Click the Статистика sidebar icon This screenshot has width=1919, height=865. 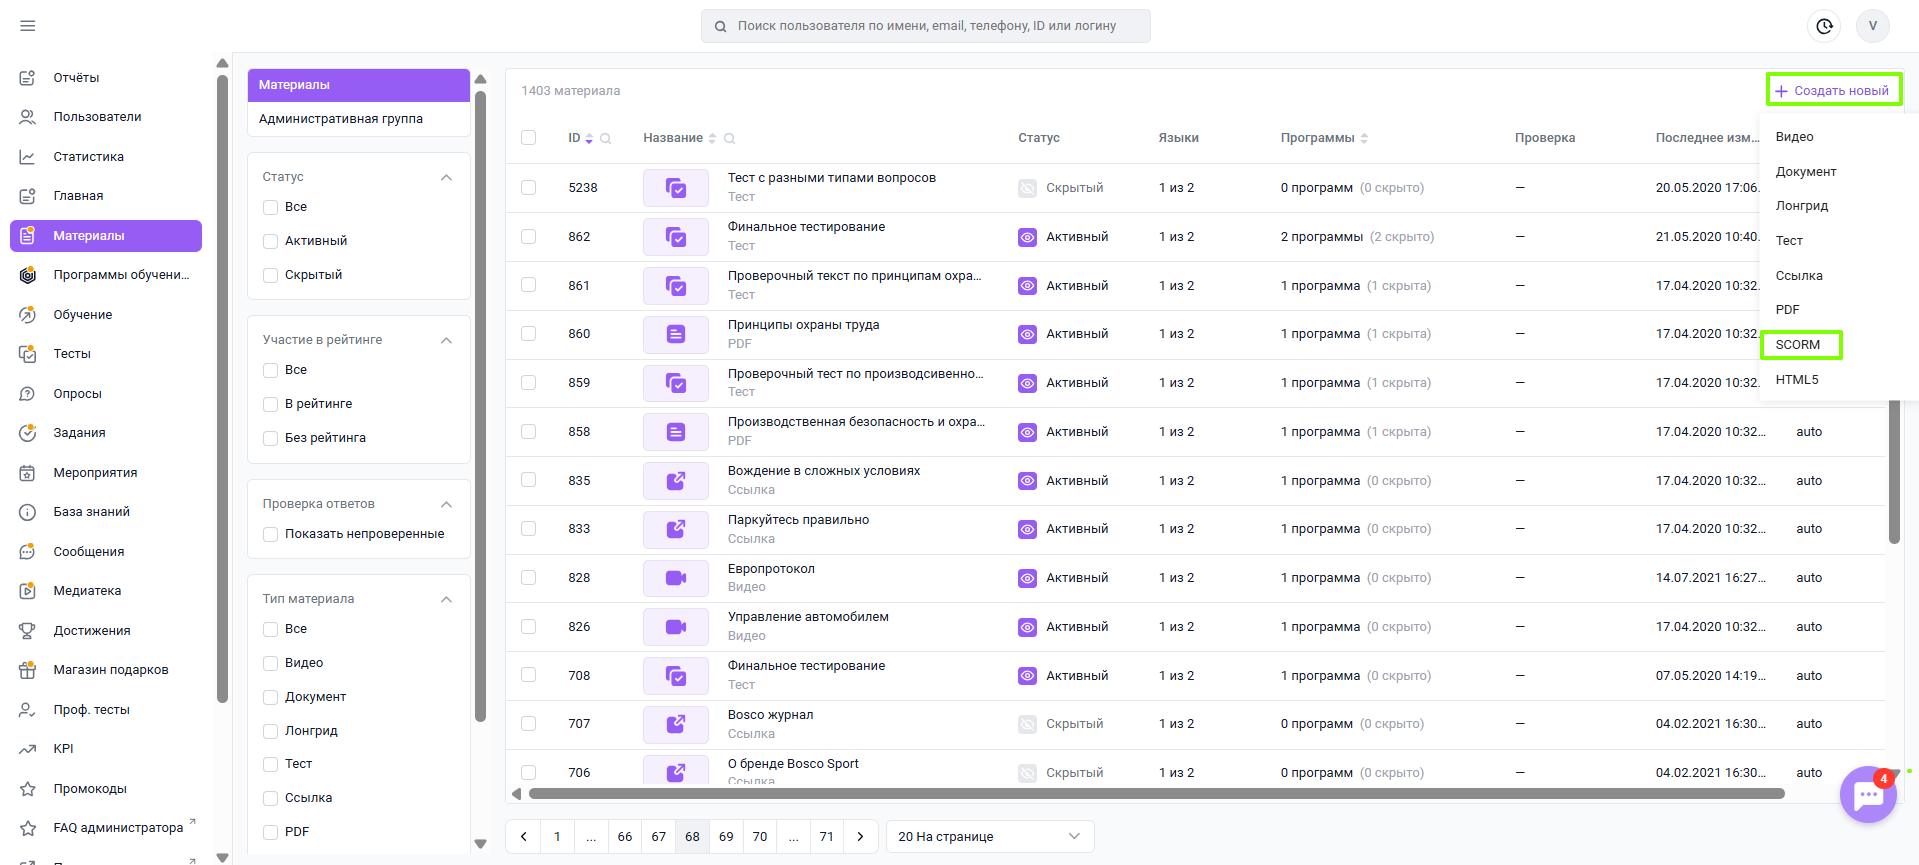[x=28, y=157]
